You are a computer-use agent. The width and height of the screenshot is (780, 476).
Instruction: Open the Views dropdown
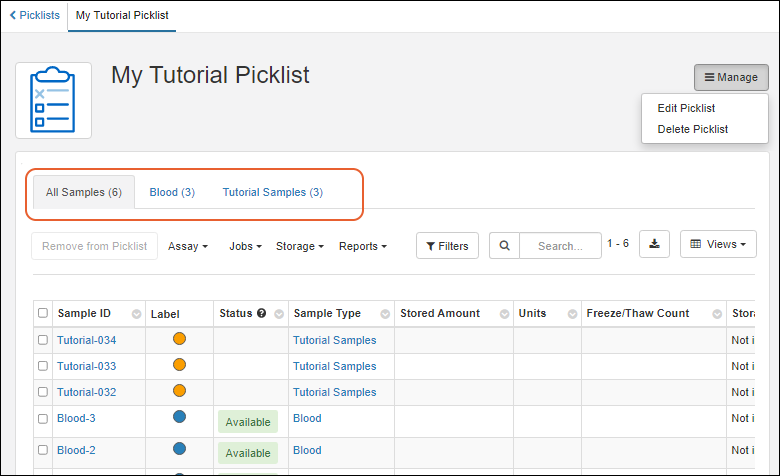point(718,244)
